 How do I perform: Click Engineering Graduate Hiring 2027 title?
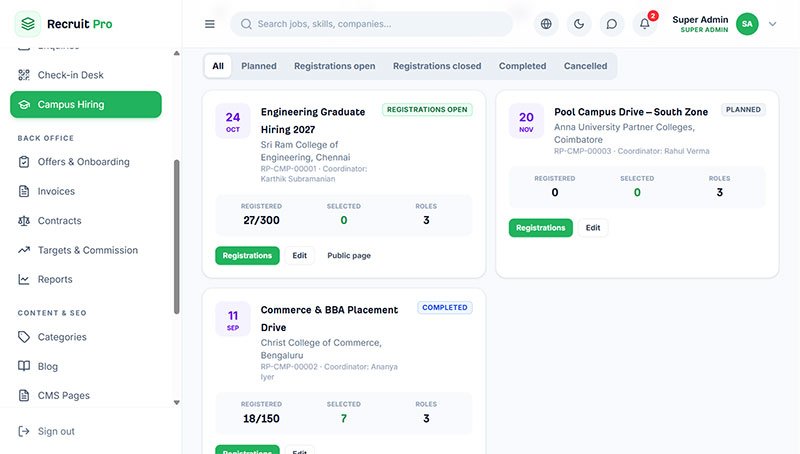pos(313,120)
